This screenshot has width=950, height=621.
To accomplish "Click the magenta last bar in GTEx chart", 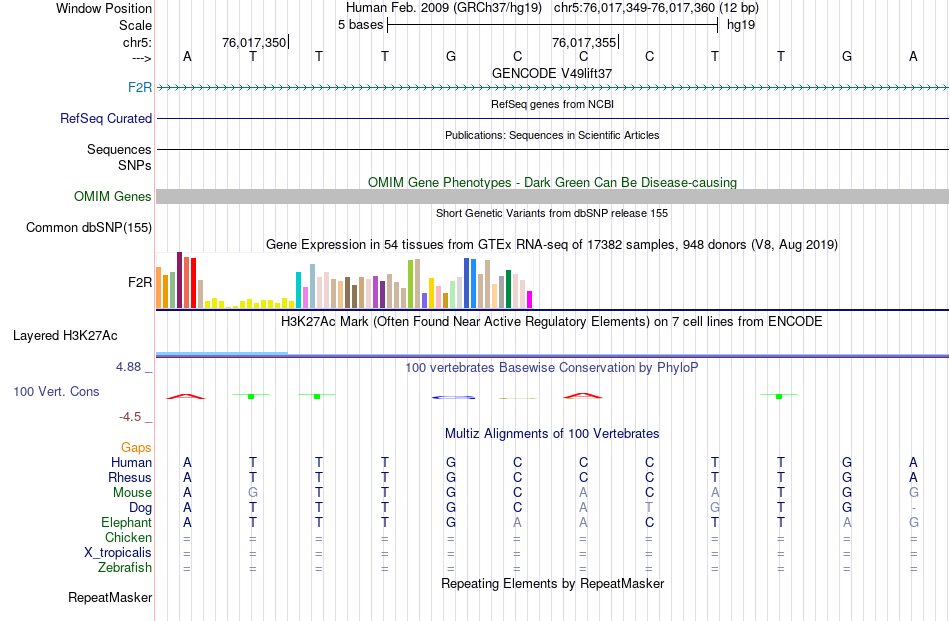I will coord(530,300).
